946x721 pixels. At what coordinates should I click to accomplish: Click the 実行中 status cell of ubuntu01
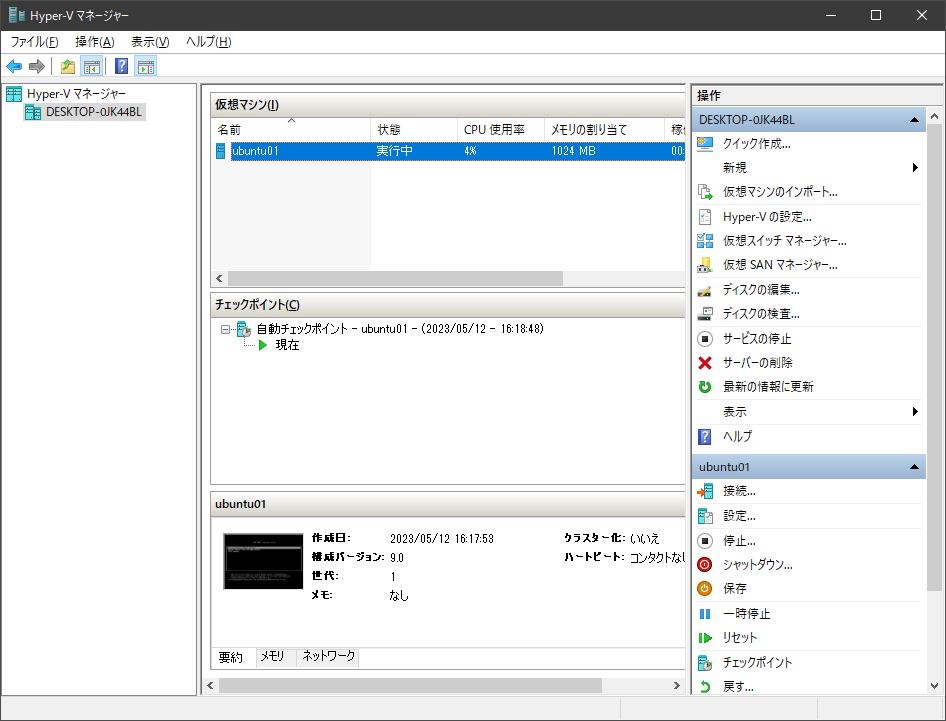[x=395, y=151]
